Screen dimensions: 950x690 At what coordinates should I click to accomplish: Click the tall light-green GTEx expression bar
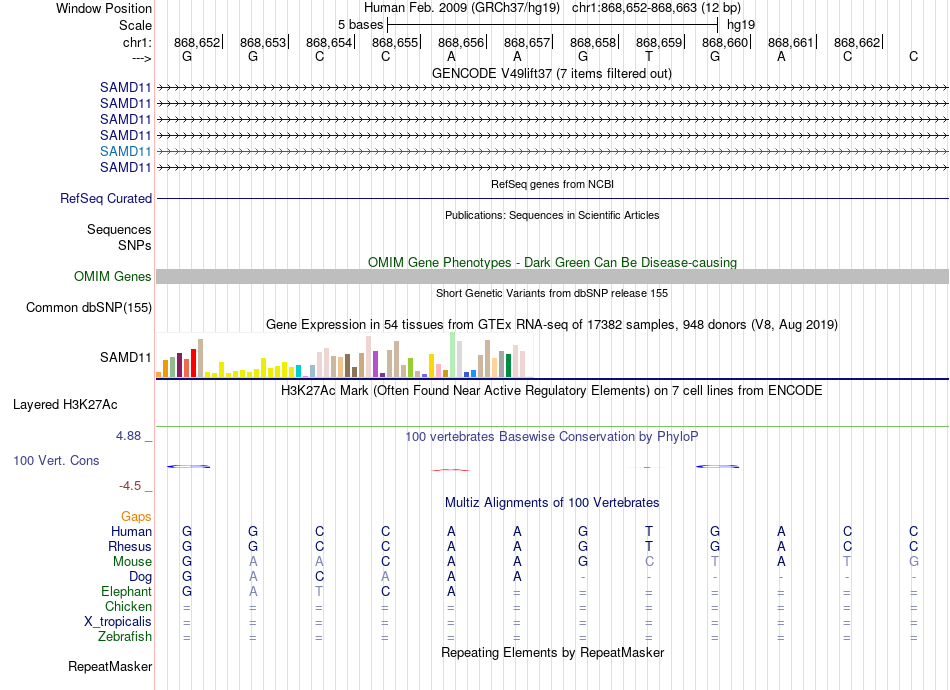click(x=453, y=354)
